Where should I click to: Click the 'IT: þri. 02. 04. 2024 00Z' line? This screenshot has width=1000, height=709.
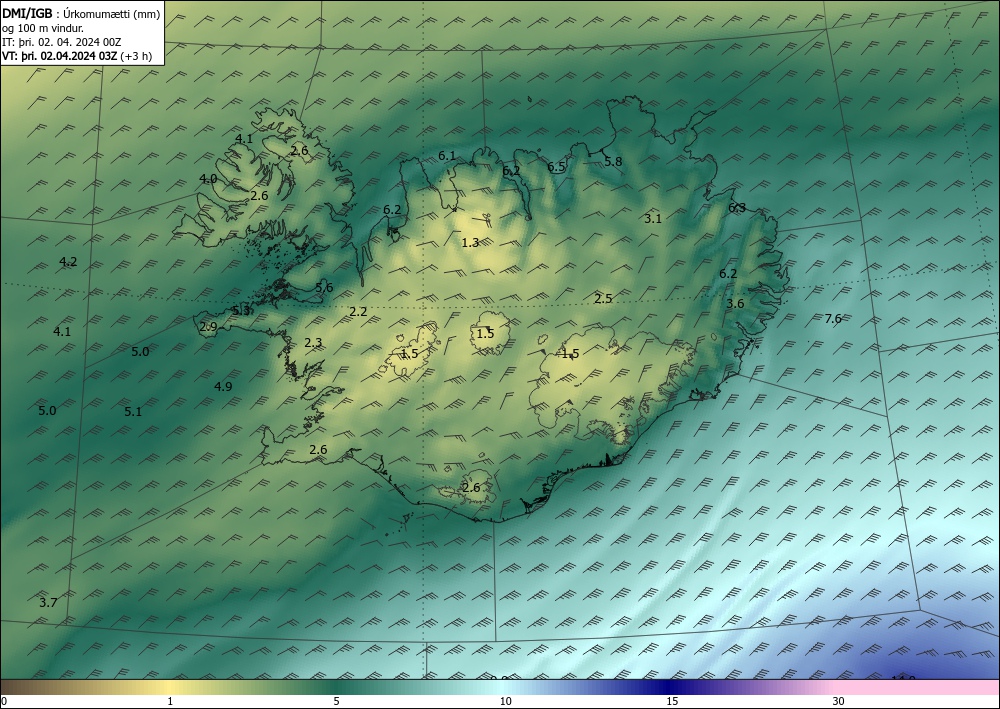[61, 42]
